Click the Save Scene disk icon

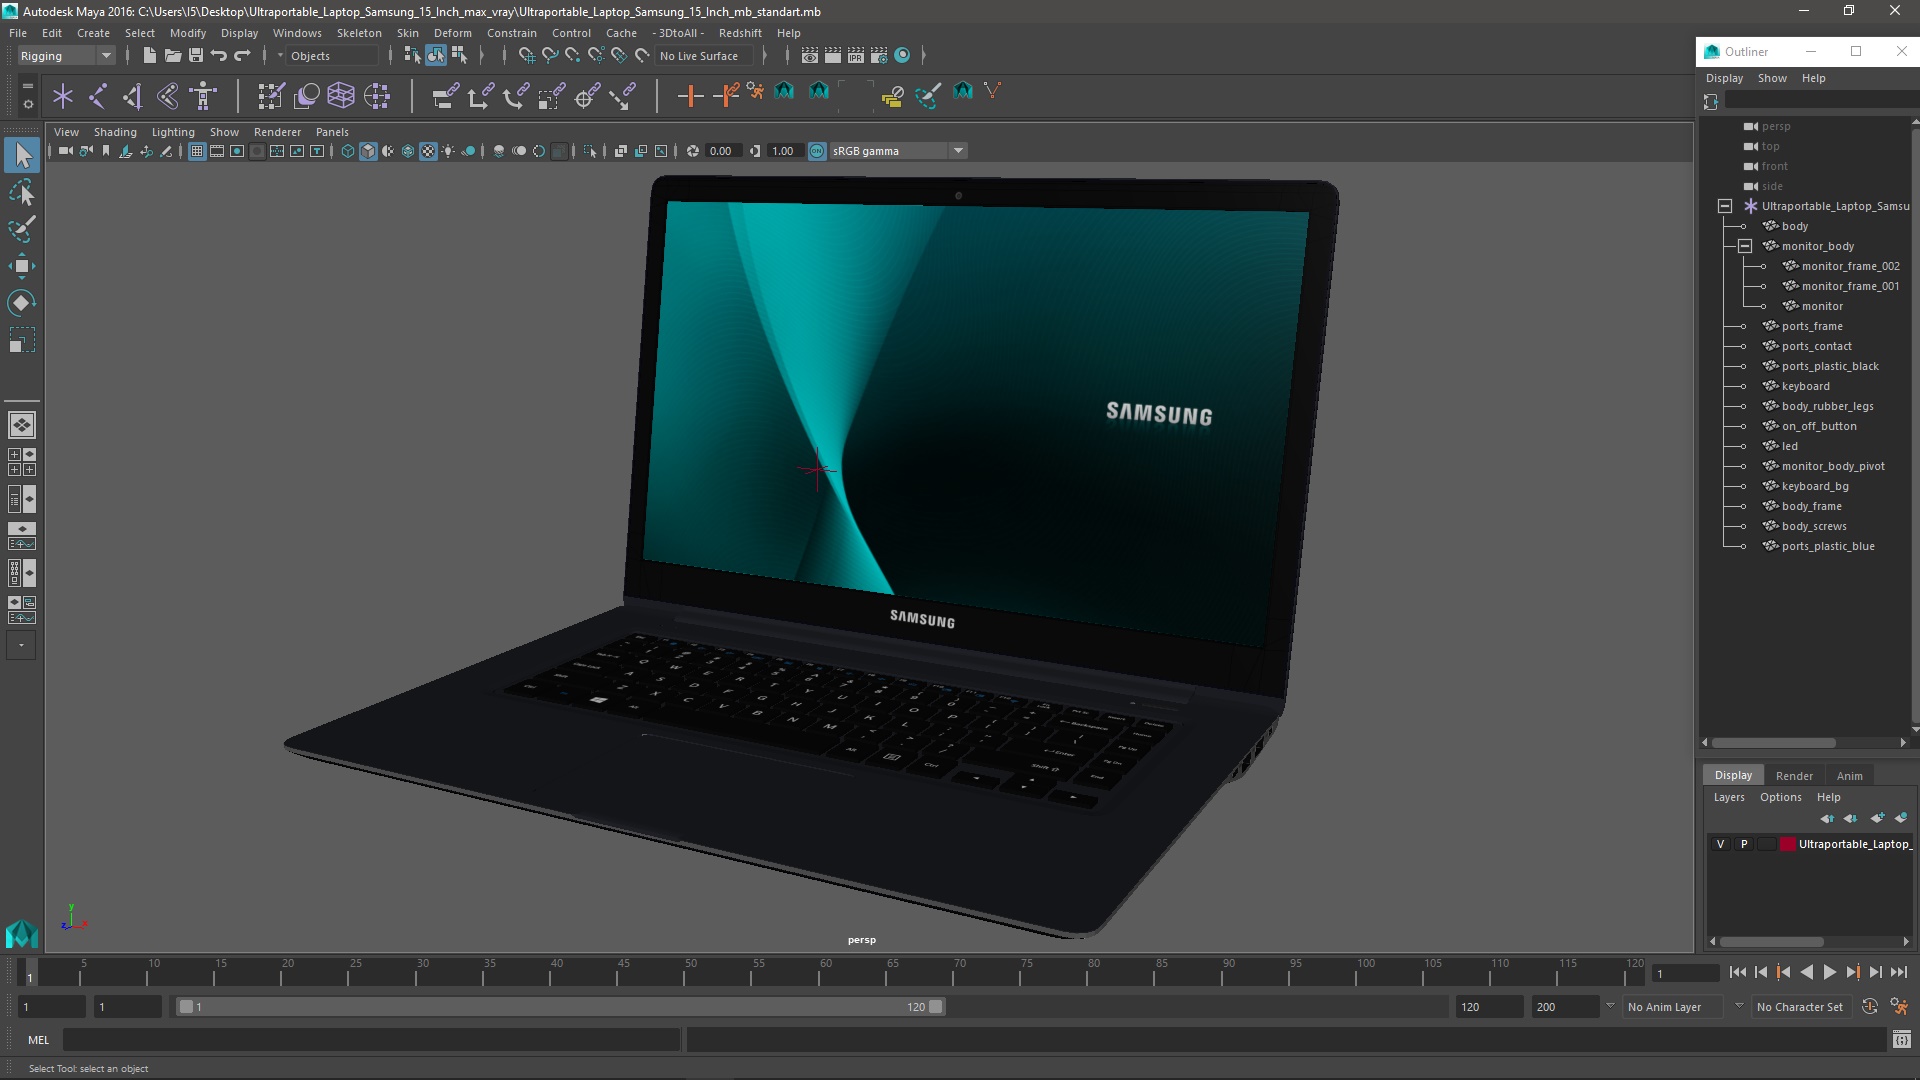196,55
